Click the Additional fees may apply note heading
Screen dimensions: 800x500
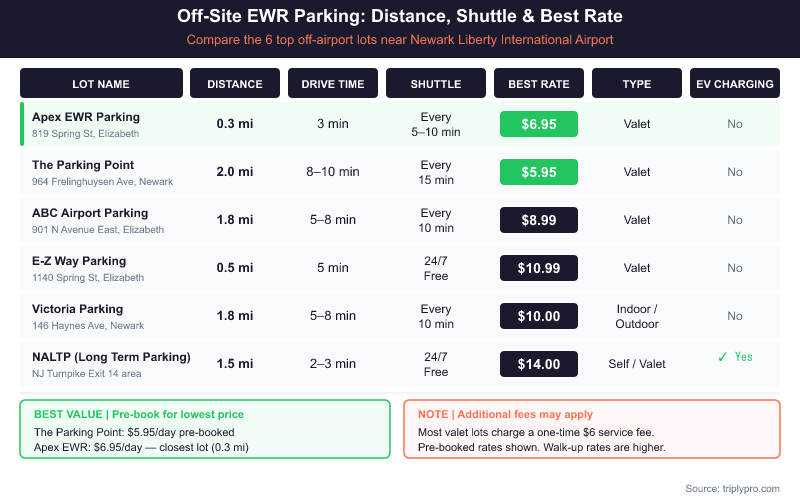click(x=505, y=414)
